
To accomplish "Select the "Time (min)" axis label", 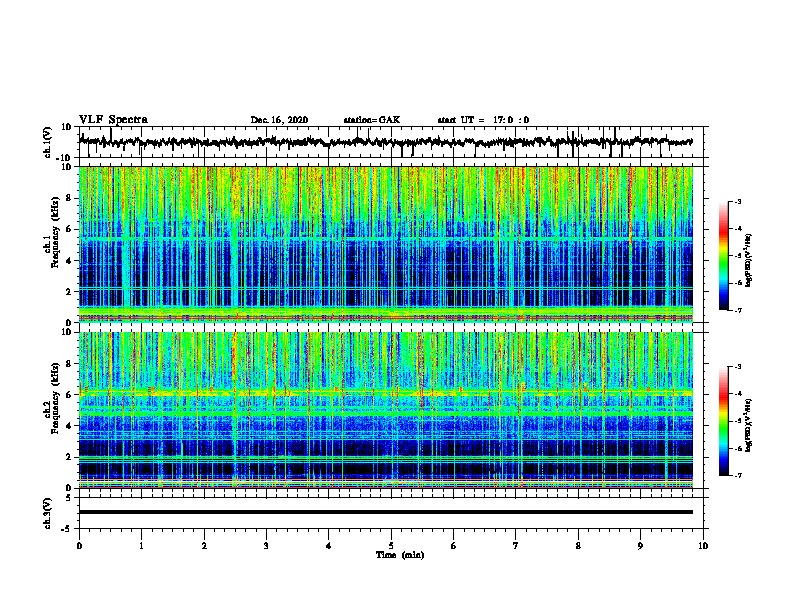I will 400,555.
